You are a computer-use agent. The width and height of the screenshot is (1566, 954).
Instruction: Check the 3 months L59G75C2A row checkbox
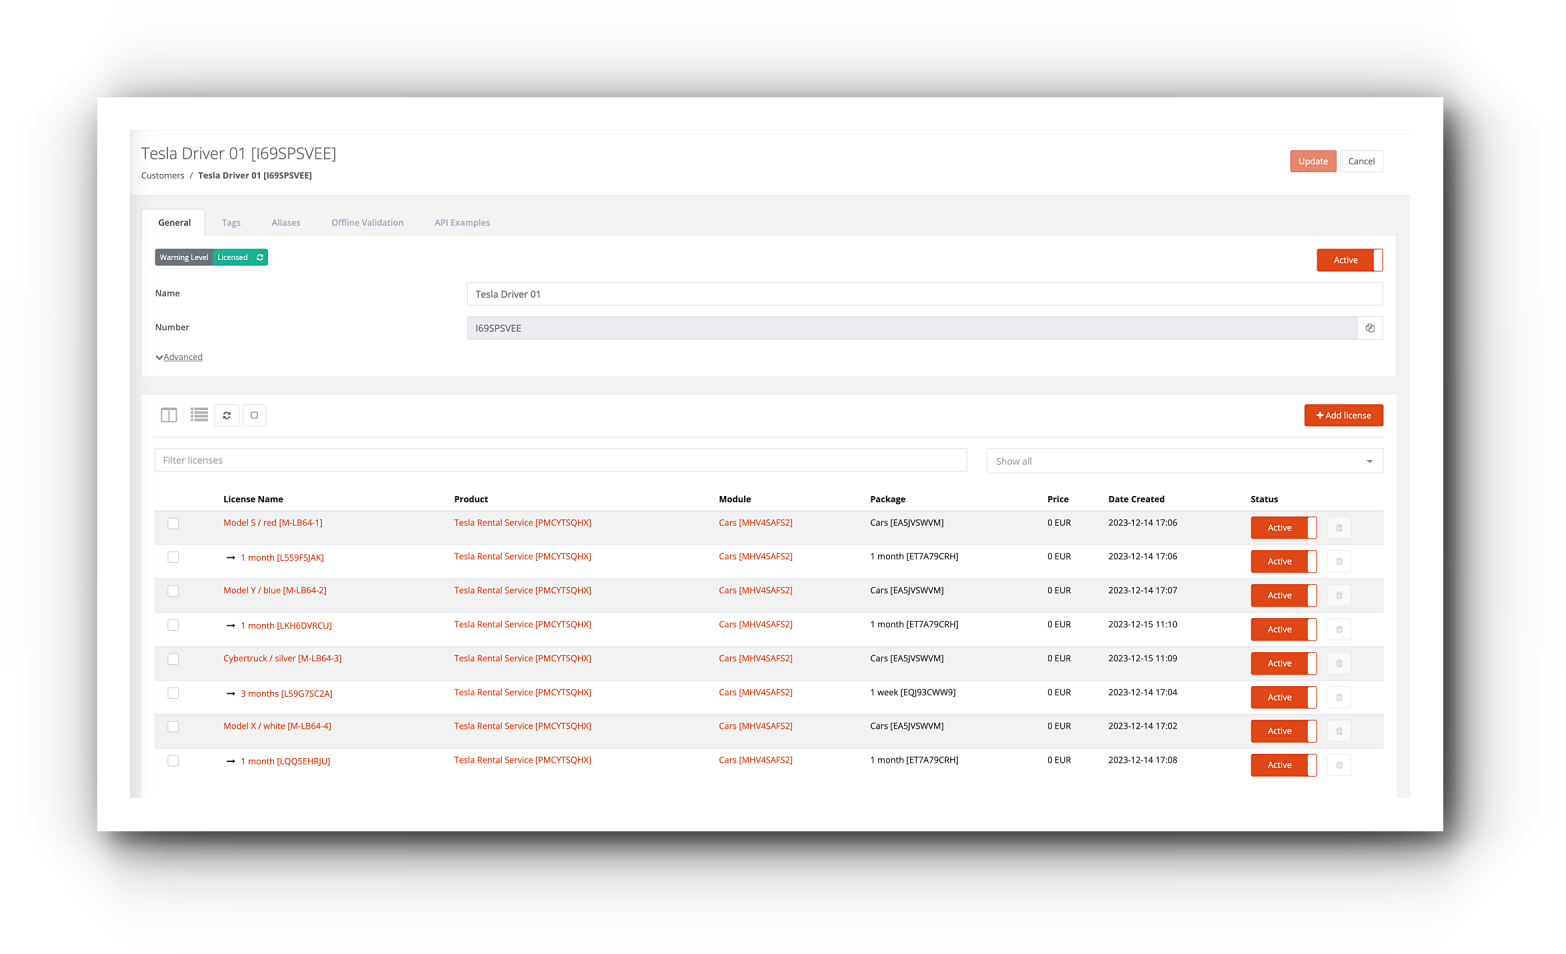tap(173, 693)
